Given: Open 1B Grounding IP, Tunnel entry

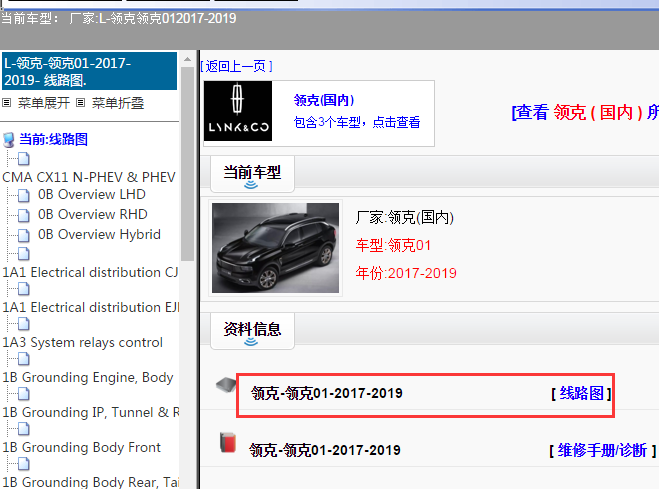Looking at the screenshot, I should click(90, 412).
